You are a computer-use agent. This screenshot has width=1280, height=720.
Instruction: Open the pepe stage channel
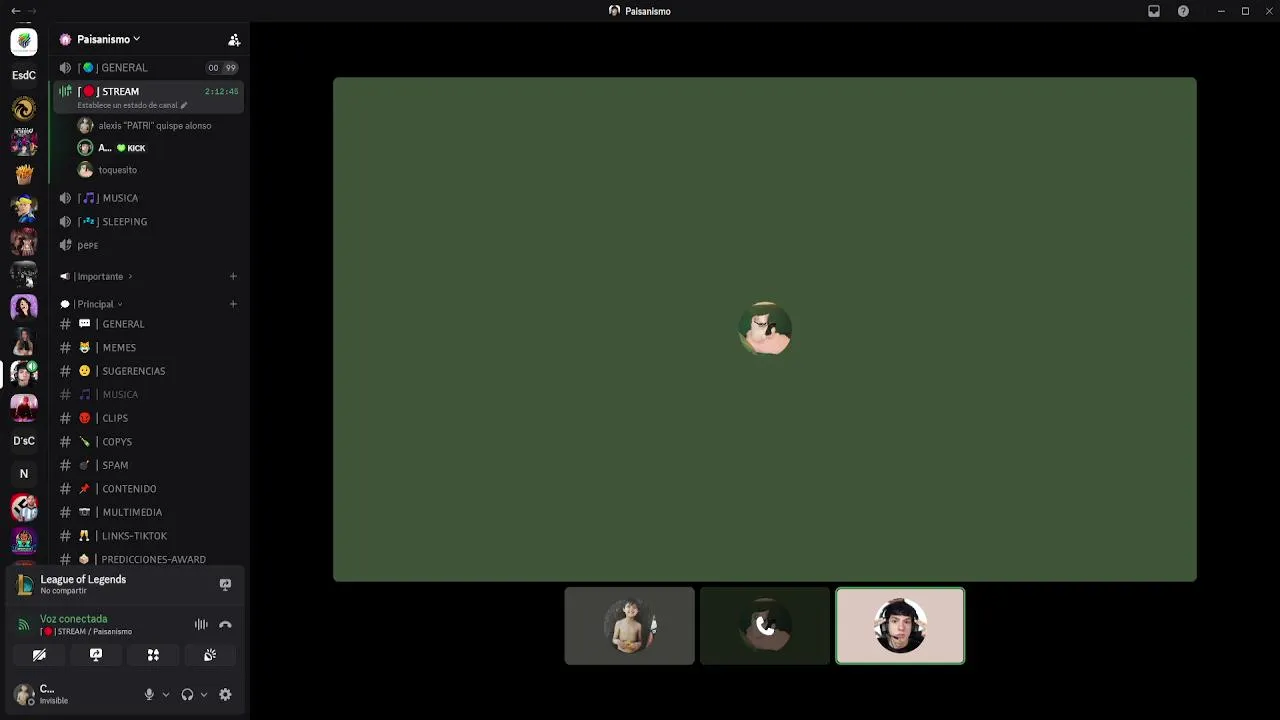click(x=148, y=245)
